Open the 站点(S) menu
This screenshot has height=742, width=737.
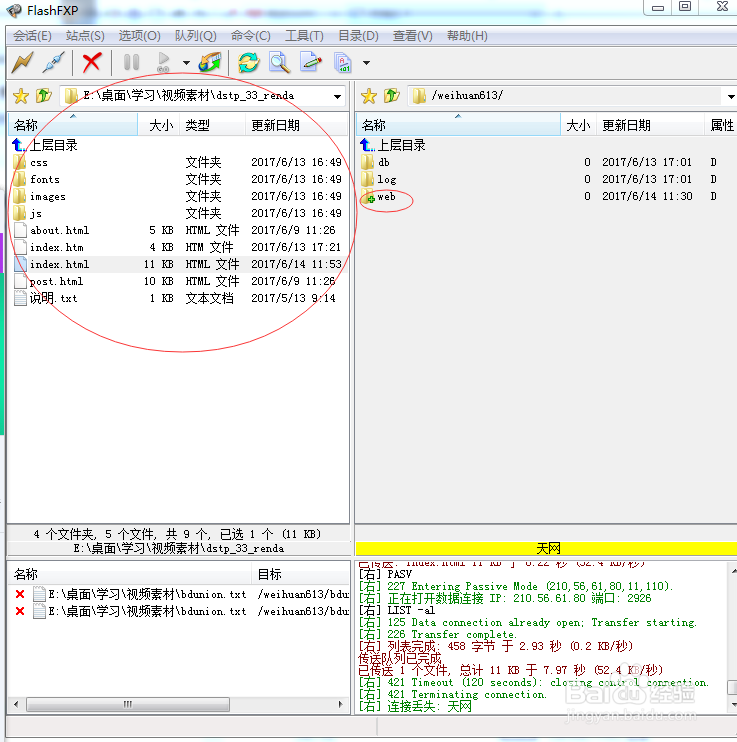[85, 36]
